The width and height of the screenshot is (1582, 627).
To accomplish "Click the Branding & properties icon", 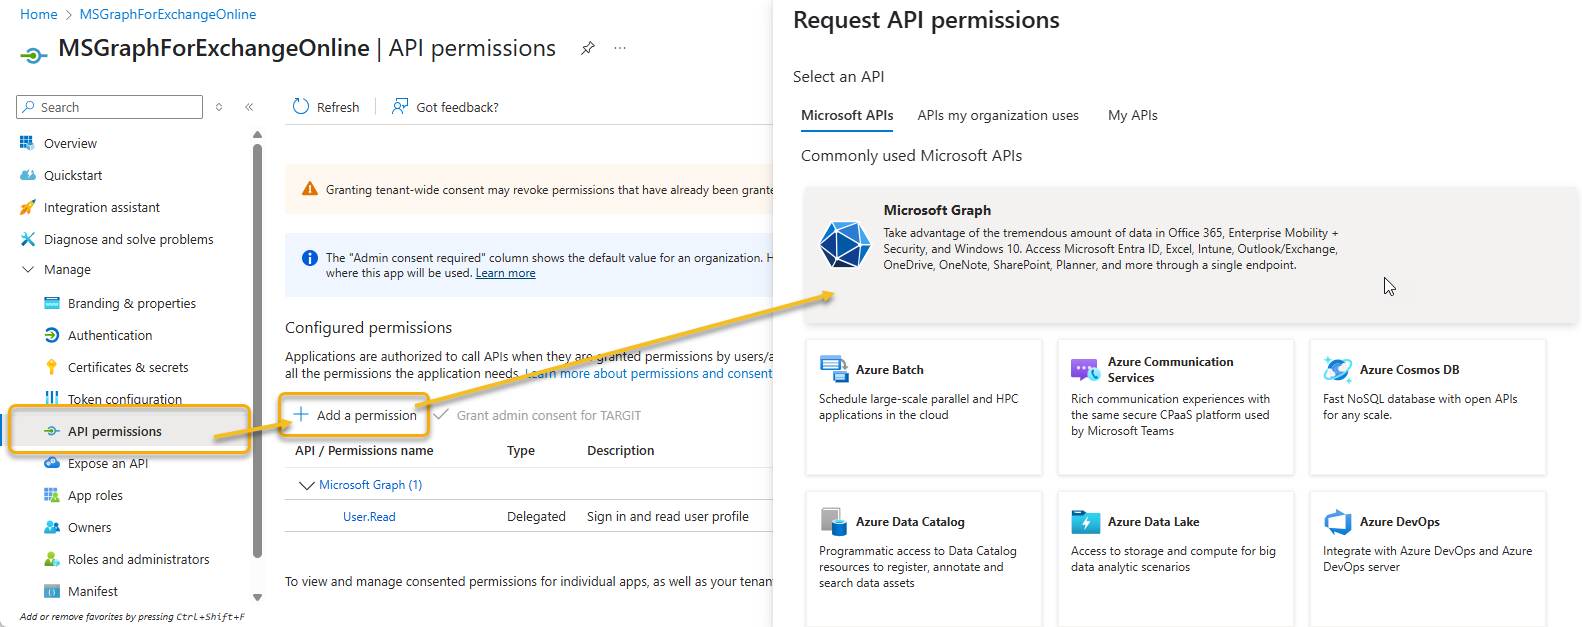I will [x=52, y=303].
